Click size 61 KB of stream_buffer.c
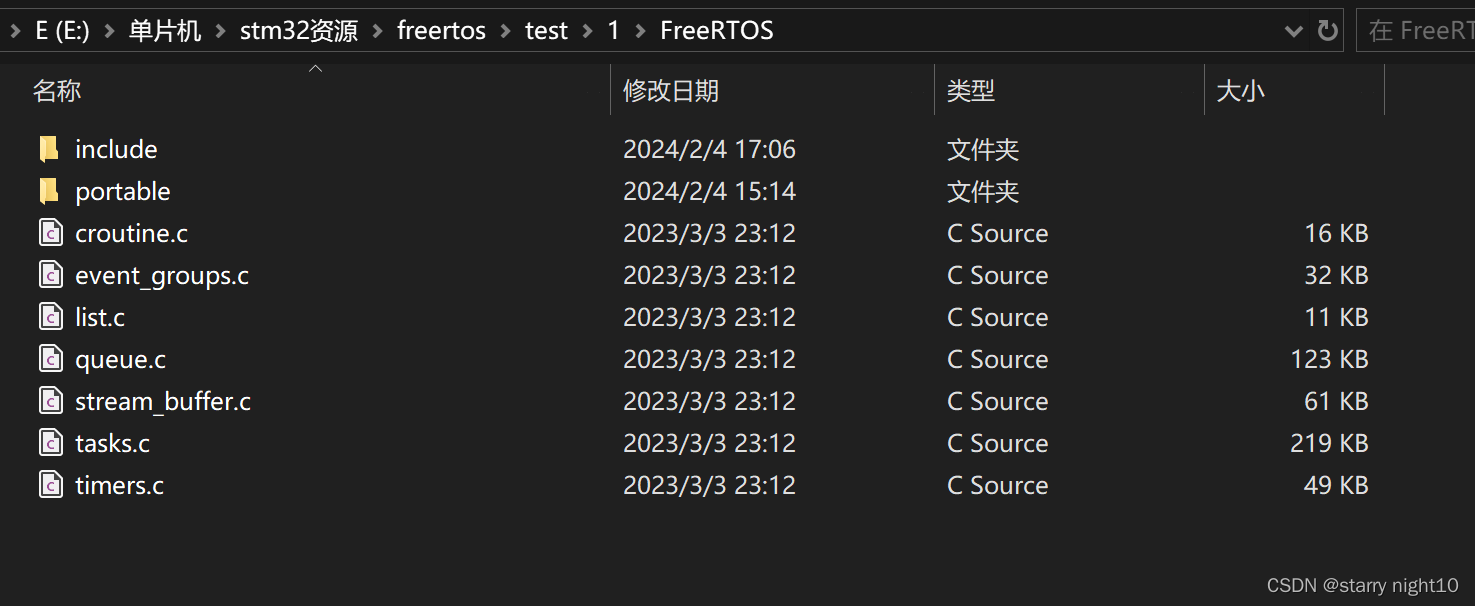 (x=1336, y=401)
